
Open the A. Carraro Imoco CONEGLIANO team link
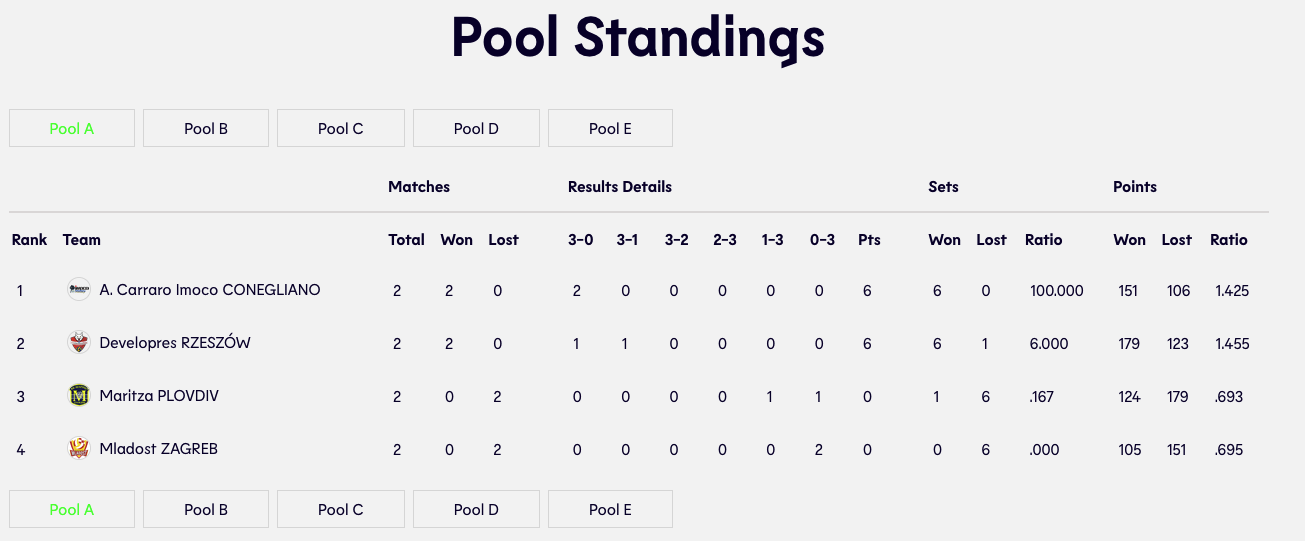click(210, 290)
